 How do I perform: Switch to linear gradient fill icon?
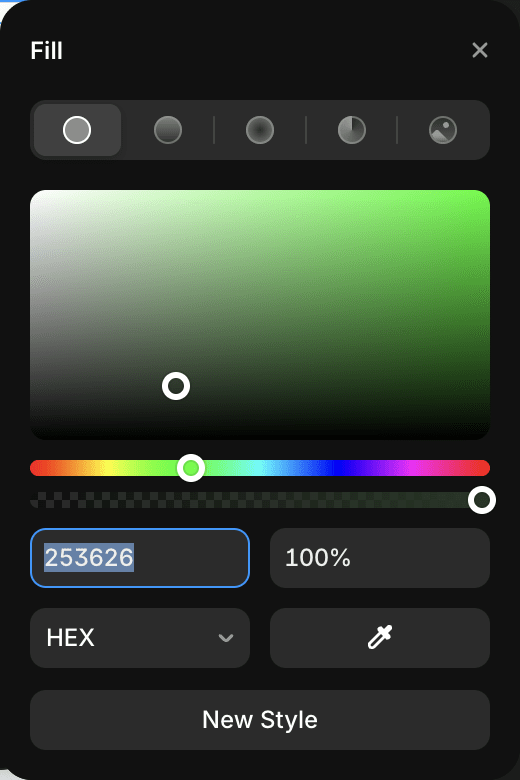pyautogui.click(x=168, y=130)
